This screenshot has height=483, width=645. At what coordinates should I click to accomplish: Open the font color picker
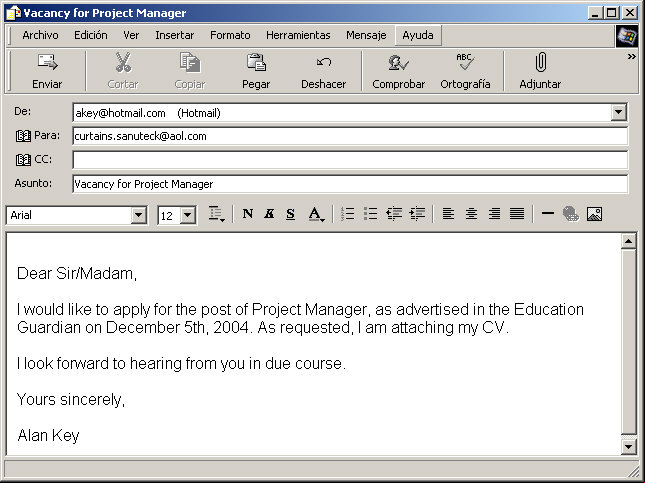pyautogui.click(x=316, y=214)
